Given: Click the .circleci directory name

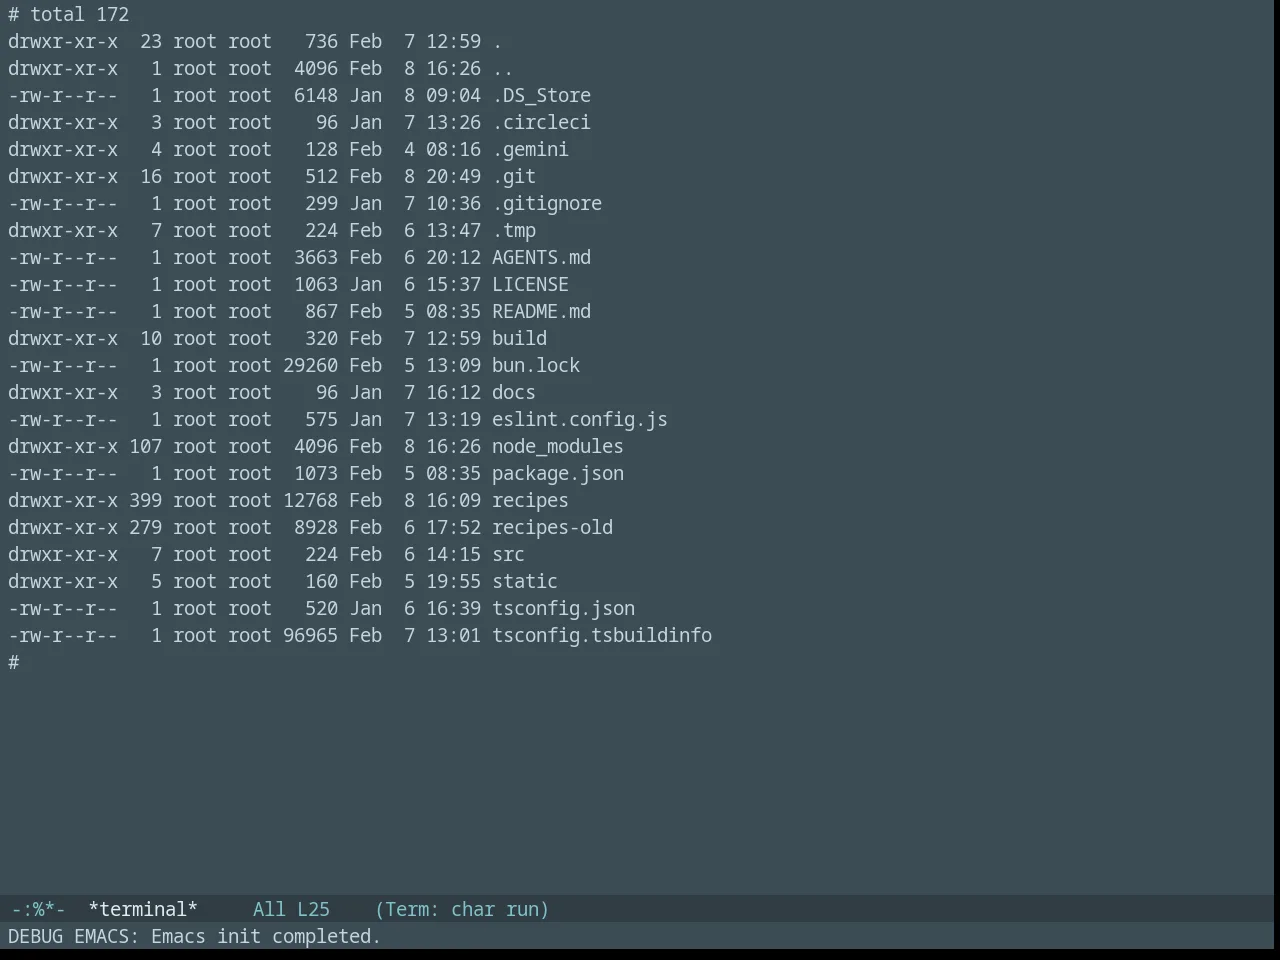Looking at the screenshot, I should pyautogui.click(x=541, y=123).
